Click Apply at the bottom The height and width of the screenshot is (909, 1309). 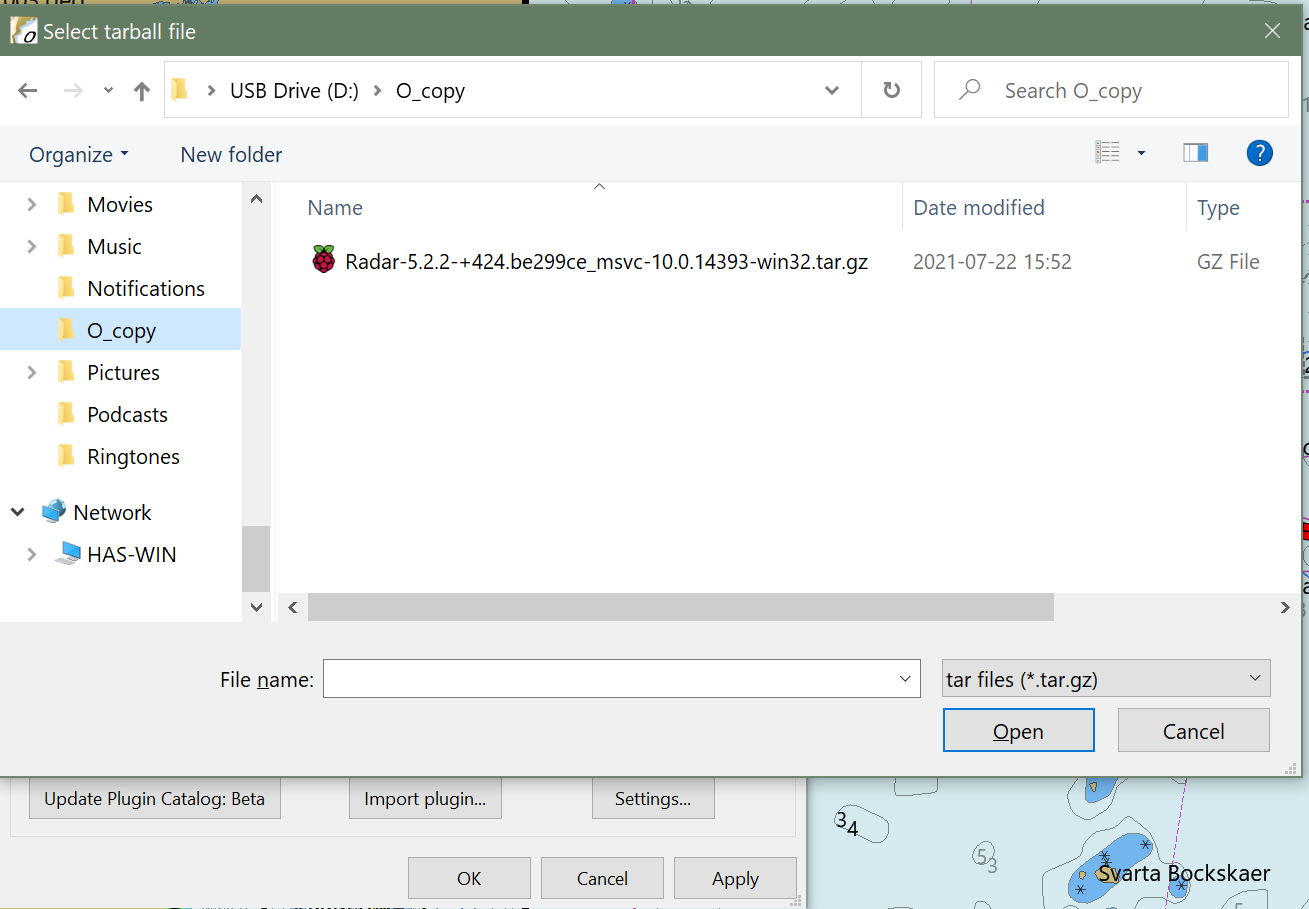735,878
